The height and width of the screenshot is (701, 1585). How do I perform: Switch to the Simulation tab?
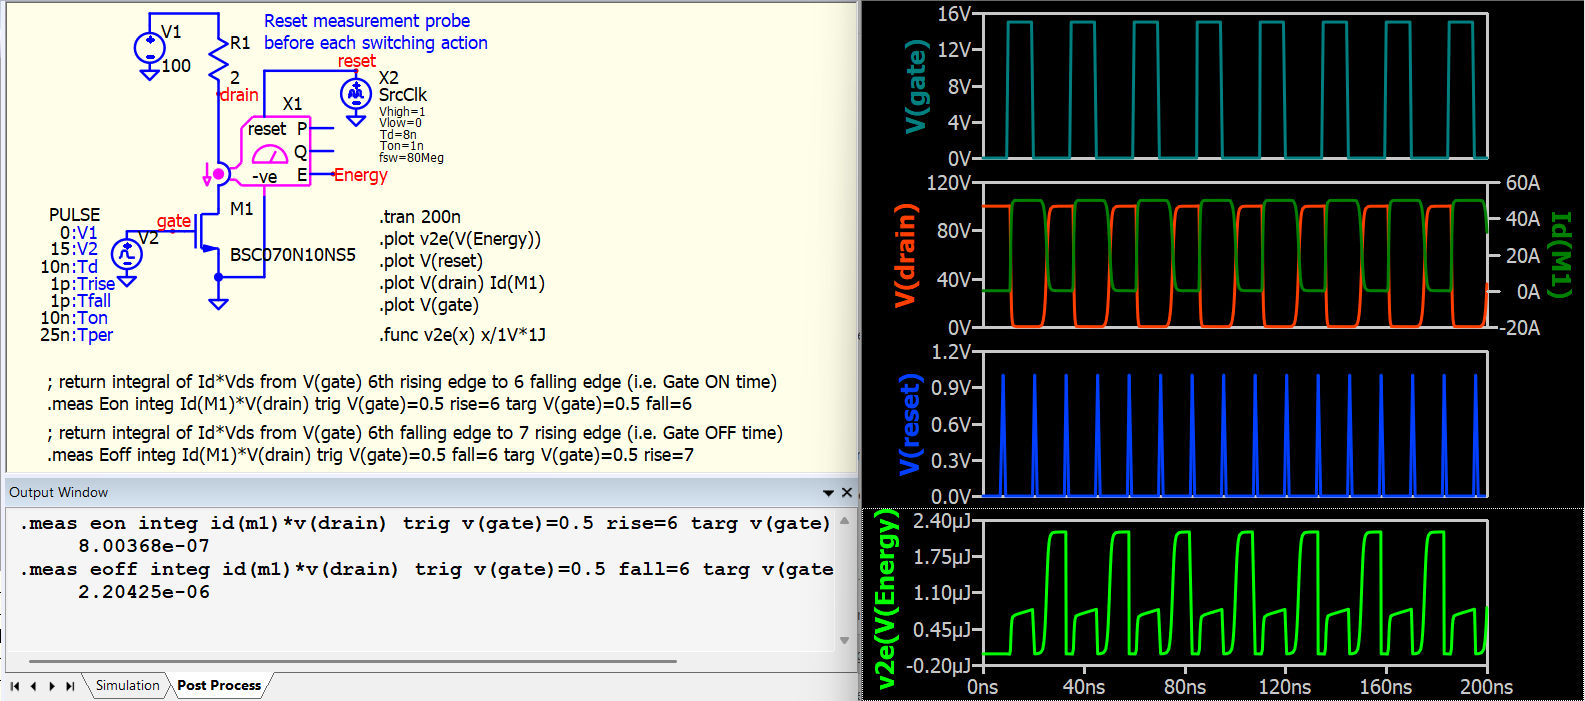pos(127,685)
